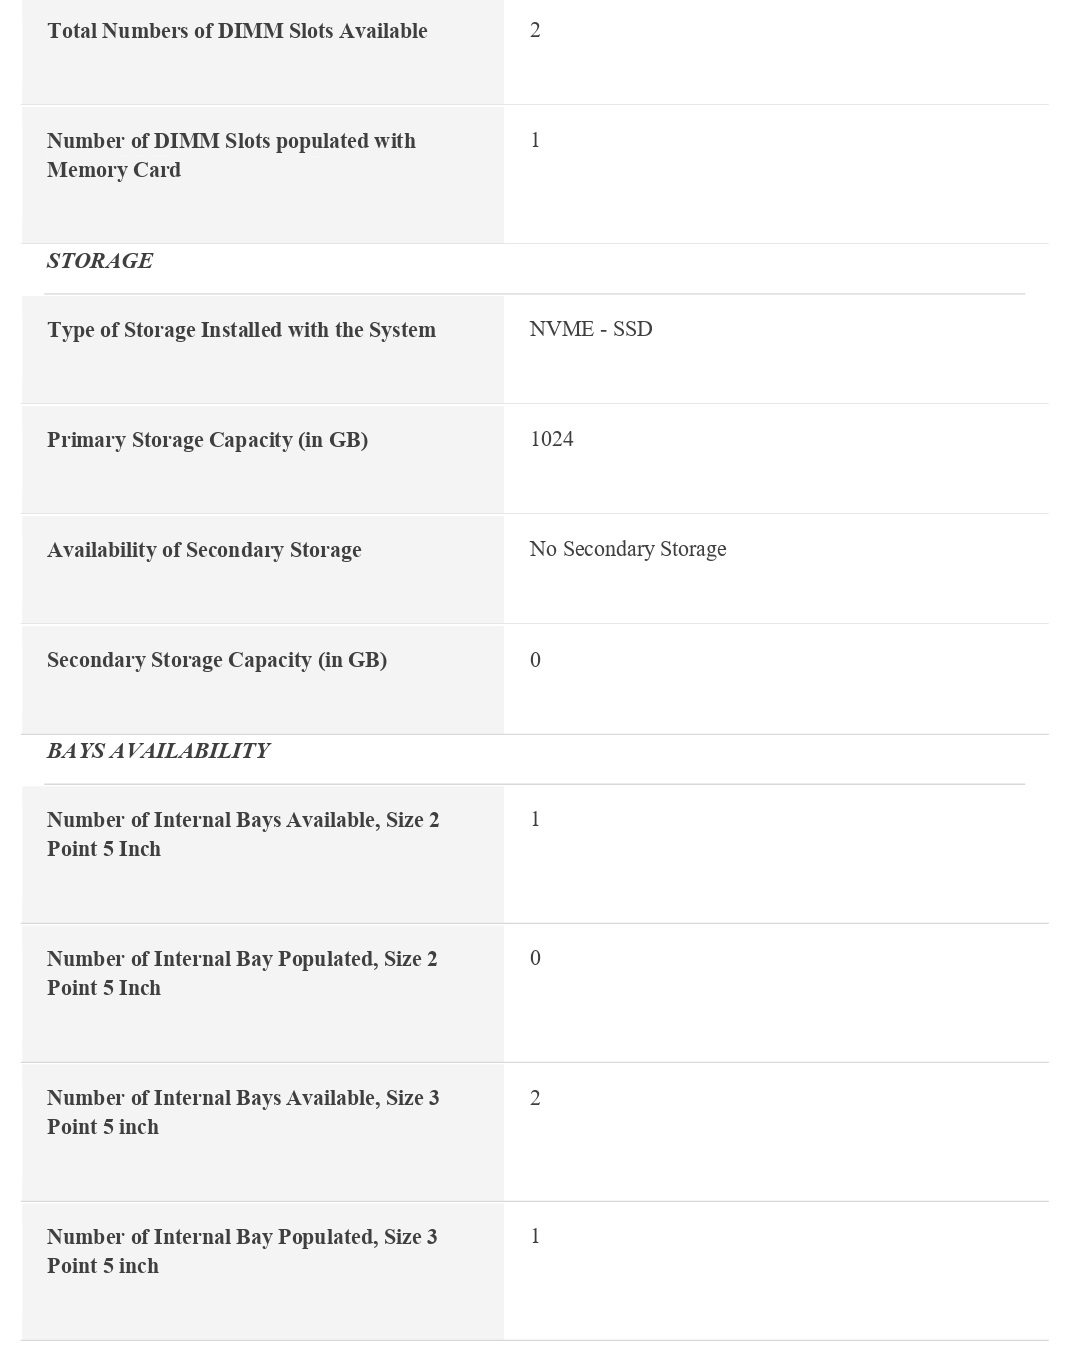Select the Internal Bays Available 2 Point 5 Inch label
This screenshot has height=1372, width=1067.
243,834
